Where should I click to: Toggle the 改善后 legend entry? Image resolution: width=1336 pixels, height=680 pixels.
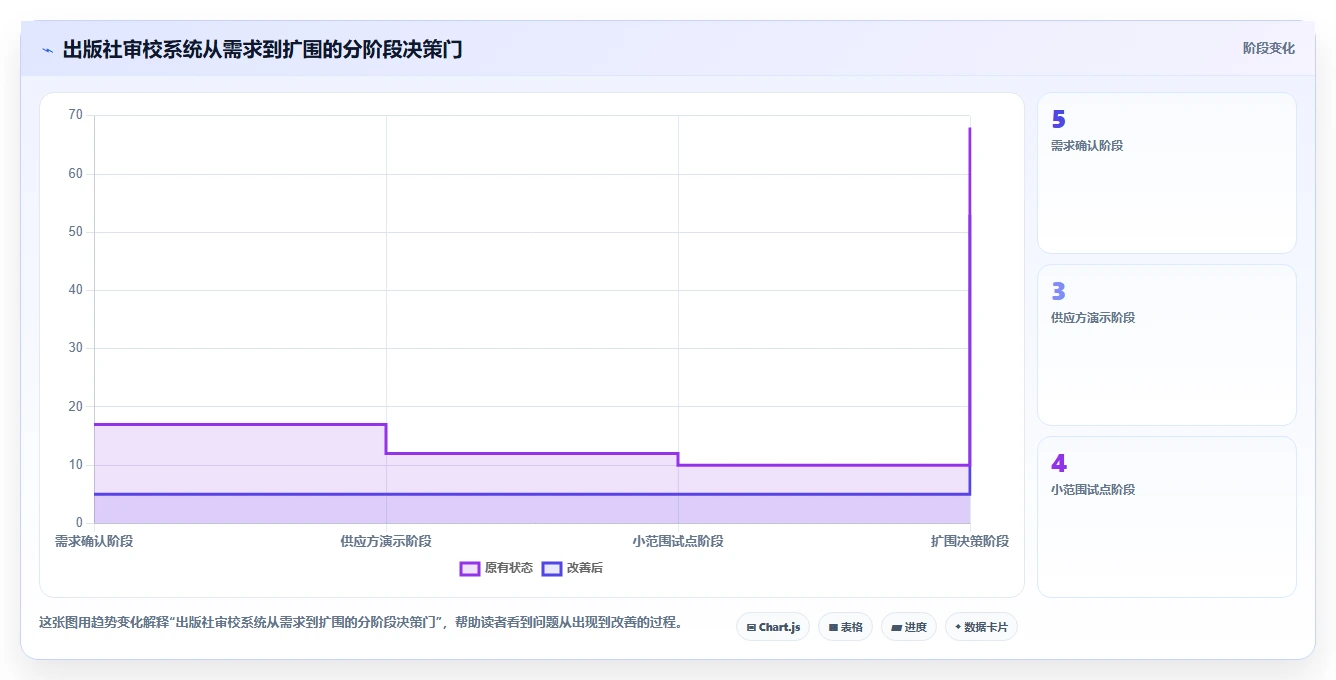click(572, 568)
